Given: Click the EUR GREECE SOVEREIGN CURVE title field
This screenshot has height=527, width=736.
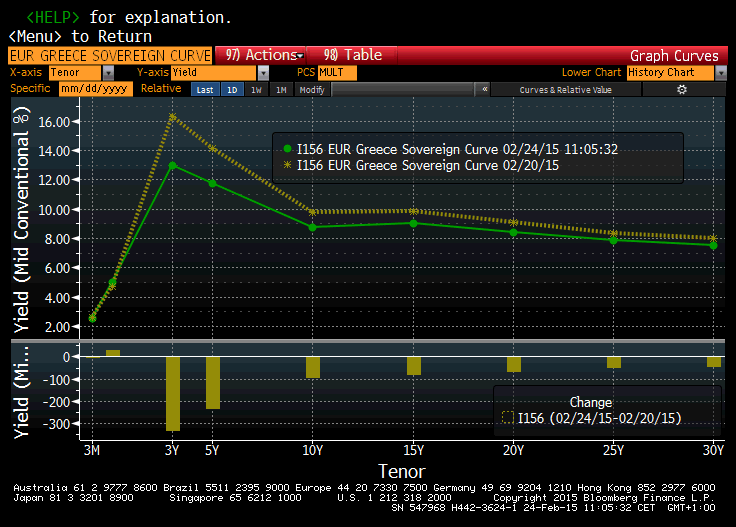Looking at the screenshot, I should click(110, 56).
